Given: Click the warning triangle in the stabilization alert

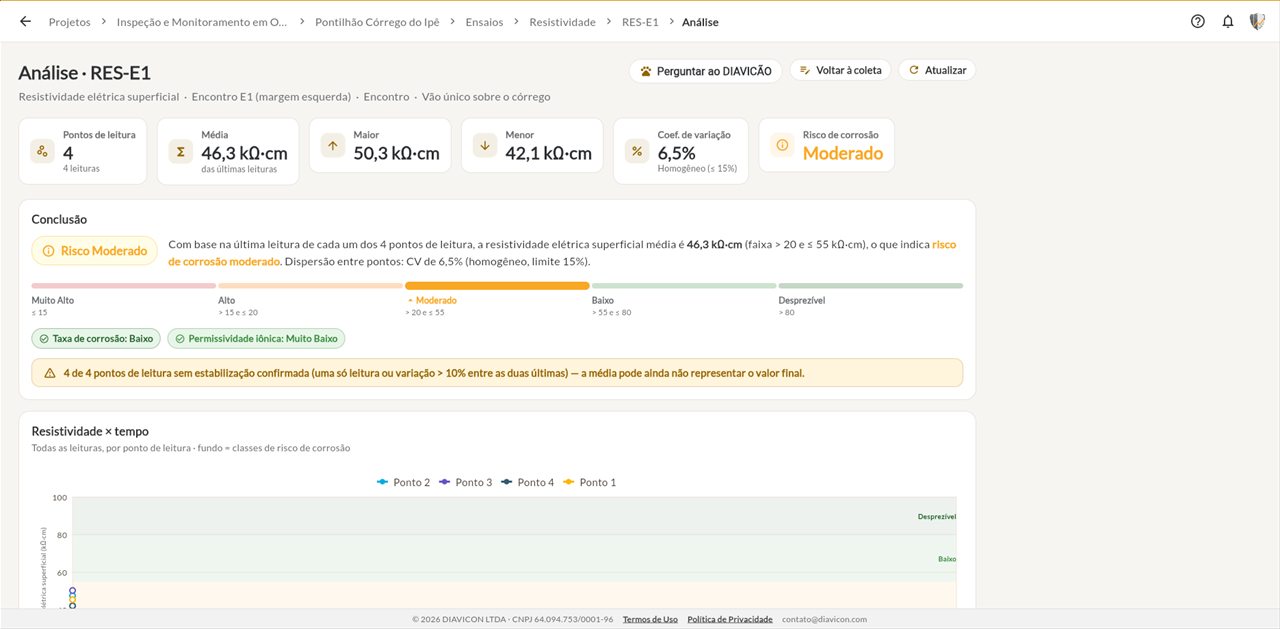Looking at the screenshot, I should 50,373.
